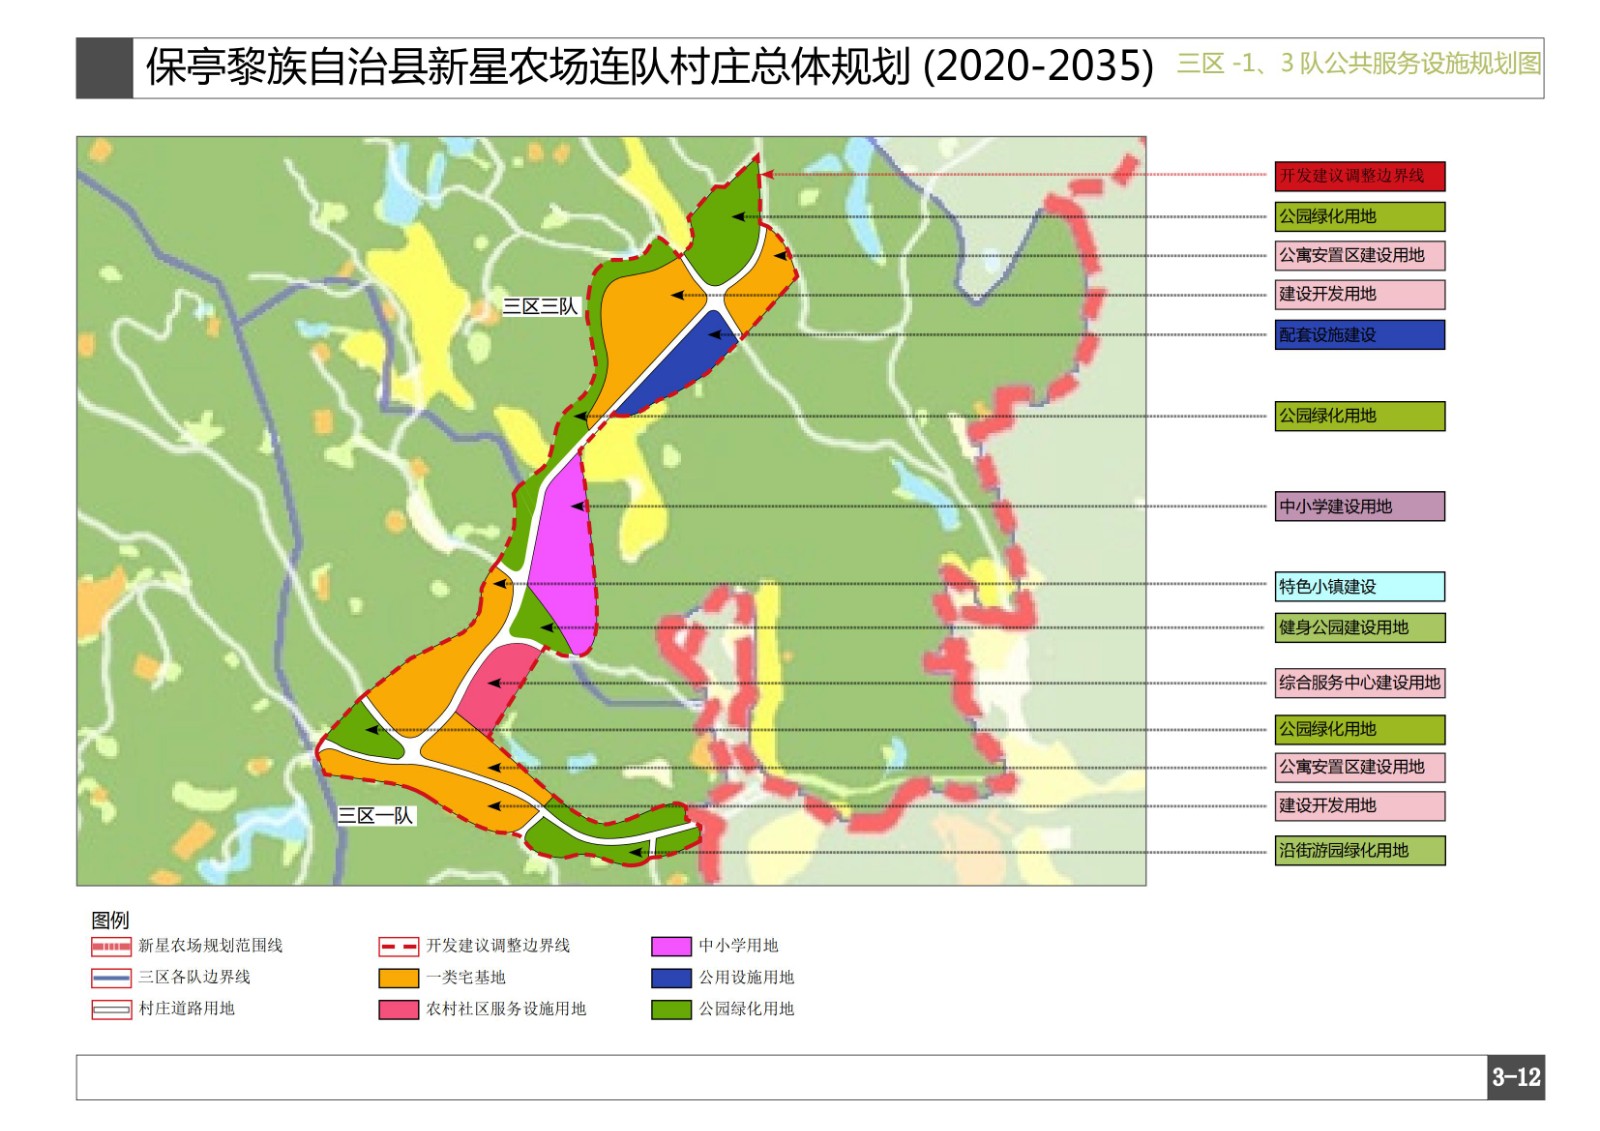The image size is (1600, 1131).
Task: Select the 沿街游园绿化用地 callout label
Action: [1359, 851]
